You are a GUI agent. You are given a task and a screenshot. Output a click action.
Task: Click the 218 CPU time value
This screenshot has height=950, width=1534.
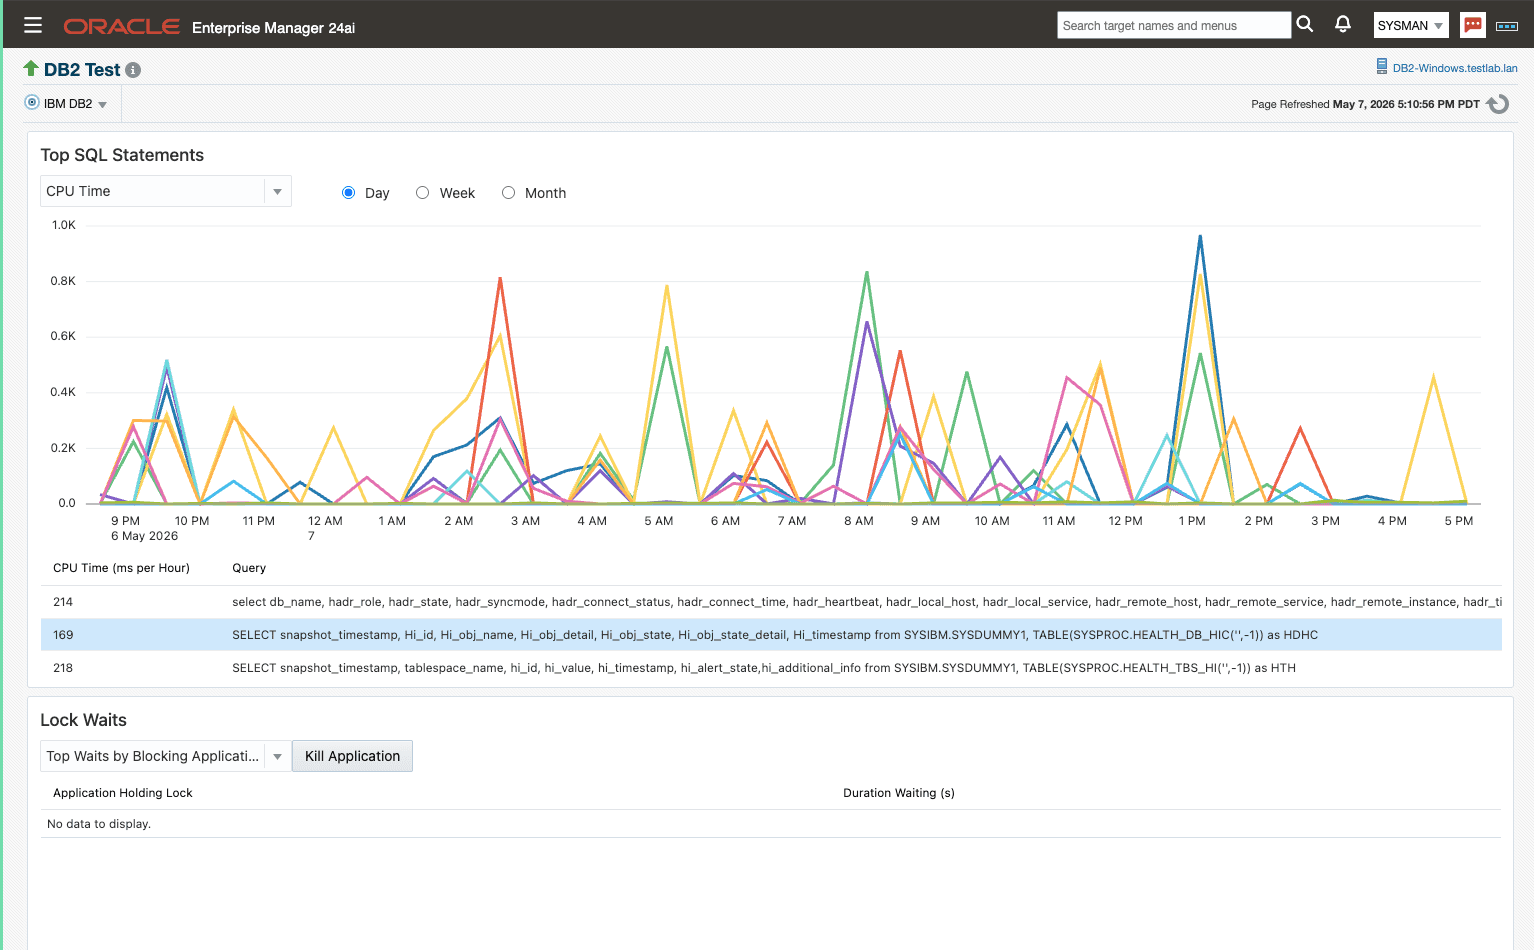pos(63,668)
